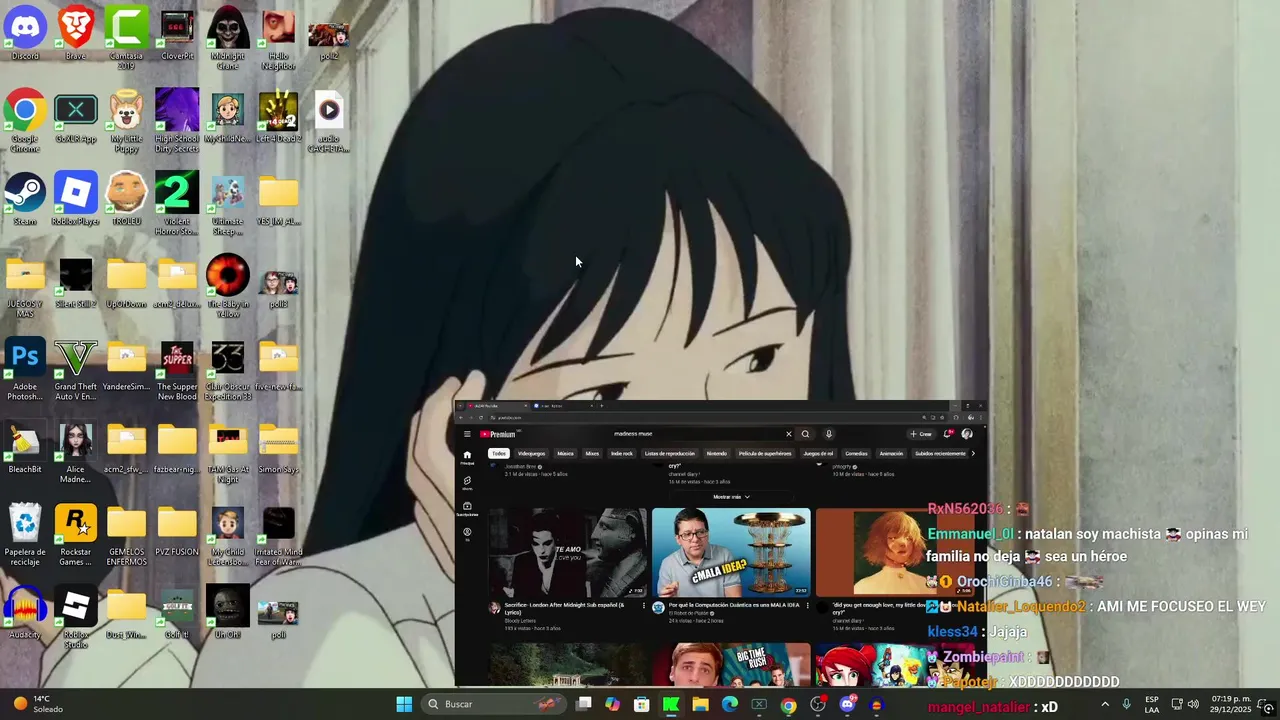The image size is (1280, 720).
Task: Open The Supper New Blood icon
Action: coord(177,370)
